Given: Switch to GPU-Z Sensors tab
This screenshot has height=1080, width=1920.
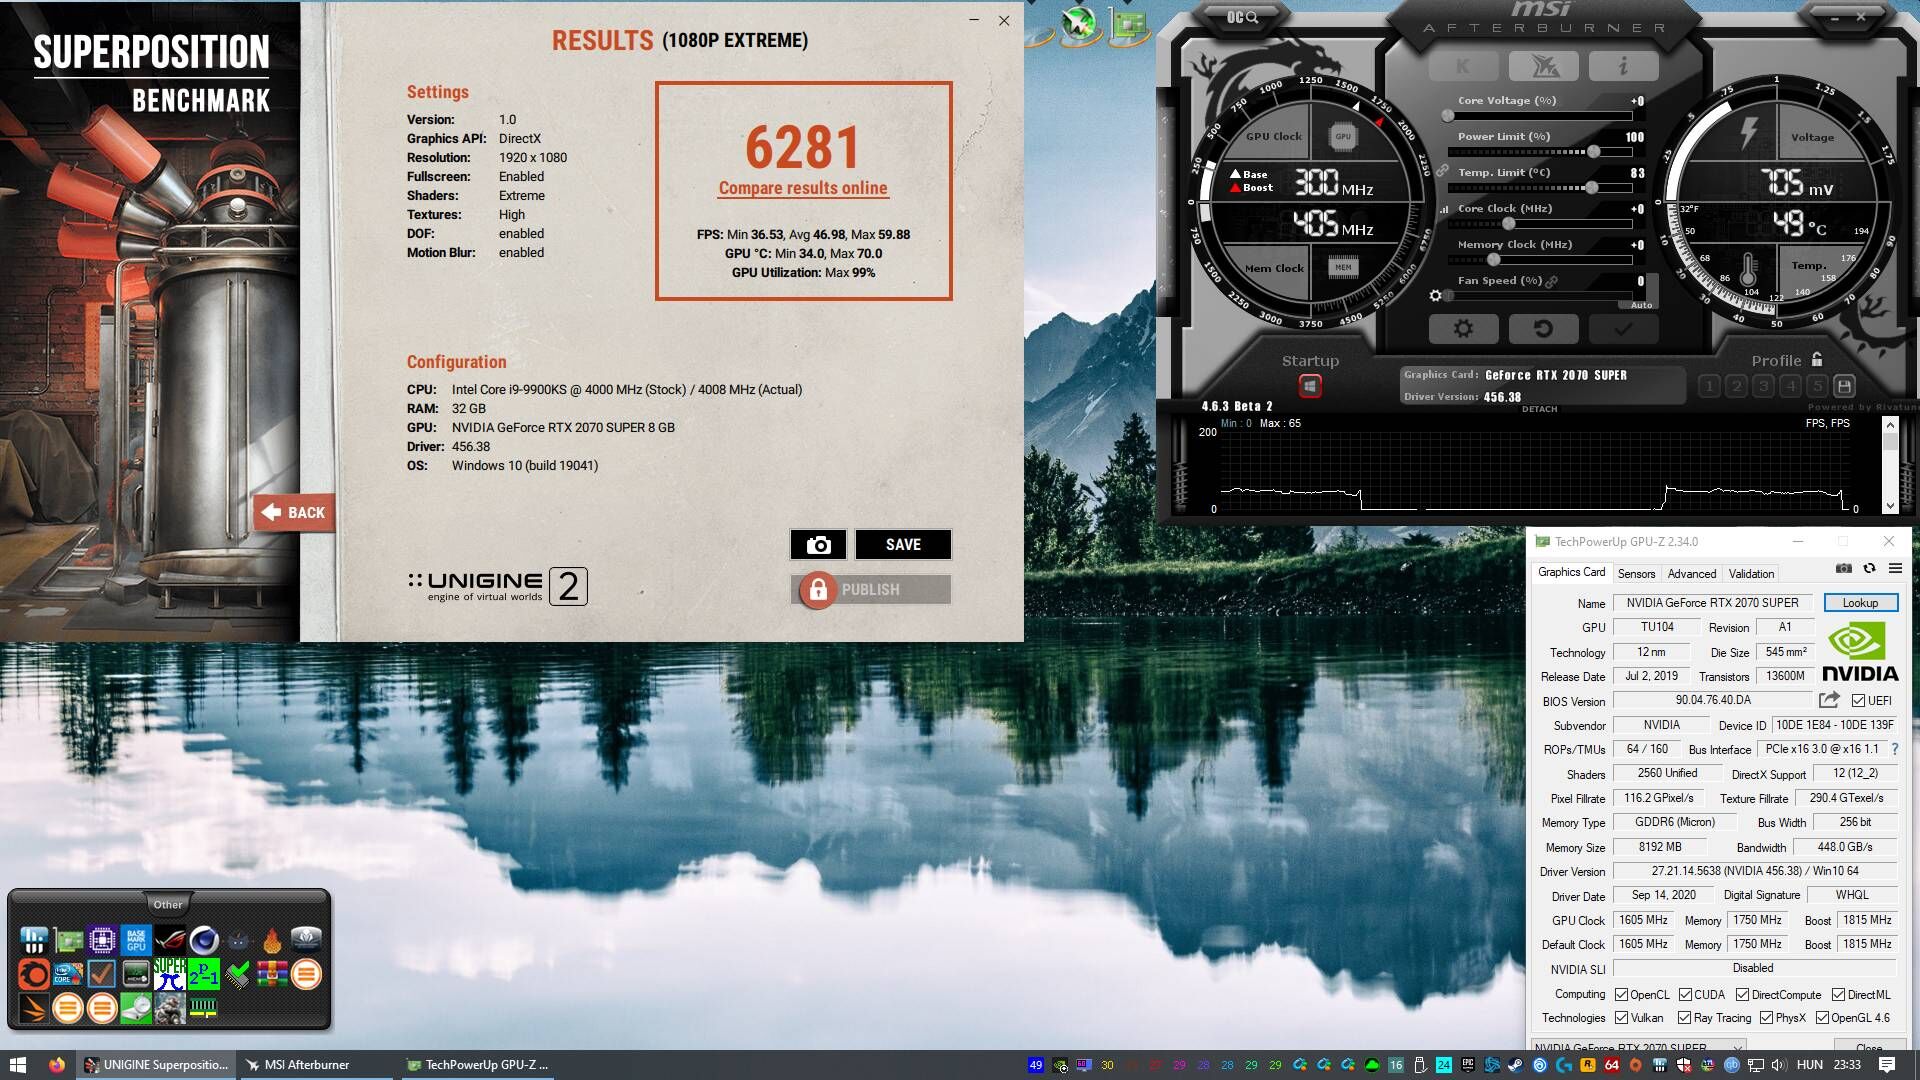Looking at the screenshot, I should tap(1637, 574).
